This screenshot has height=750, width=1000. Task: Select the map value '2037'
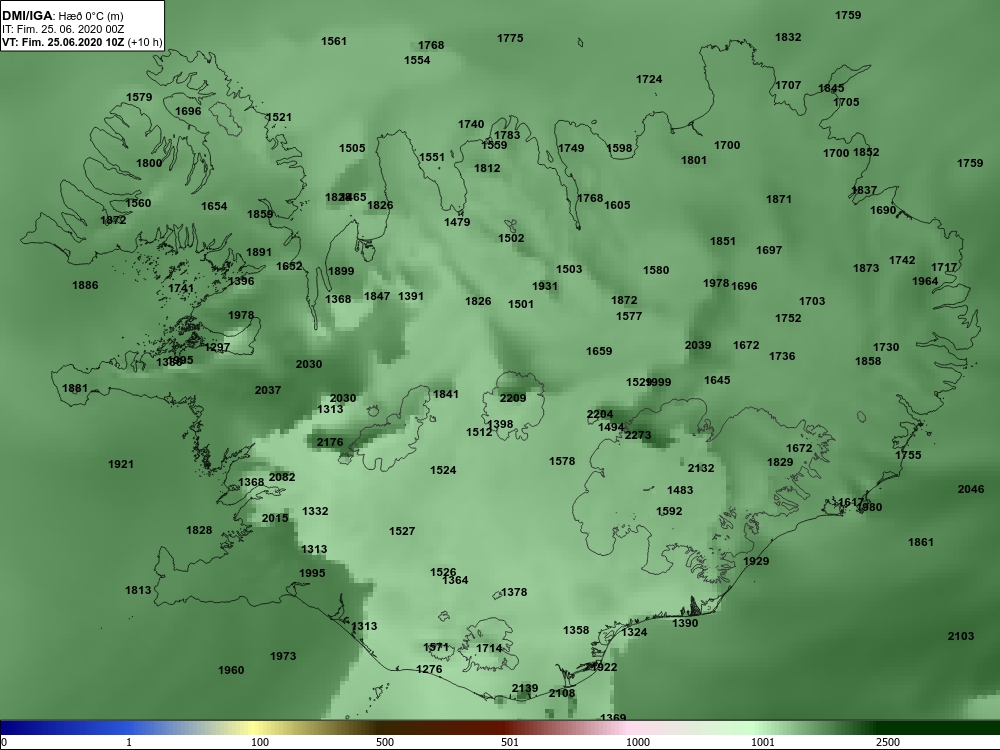(268, 390)
